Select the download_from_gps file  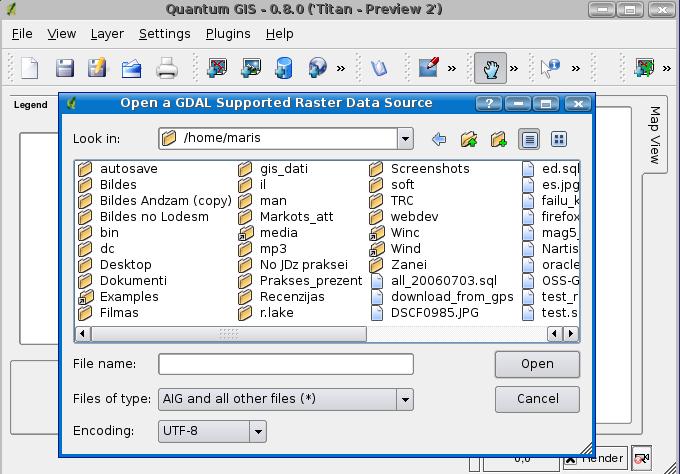pos(442,297)
